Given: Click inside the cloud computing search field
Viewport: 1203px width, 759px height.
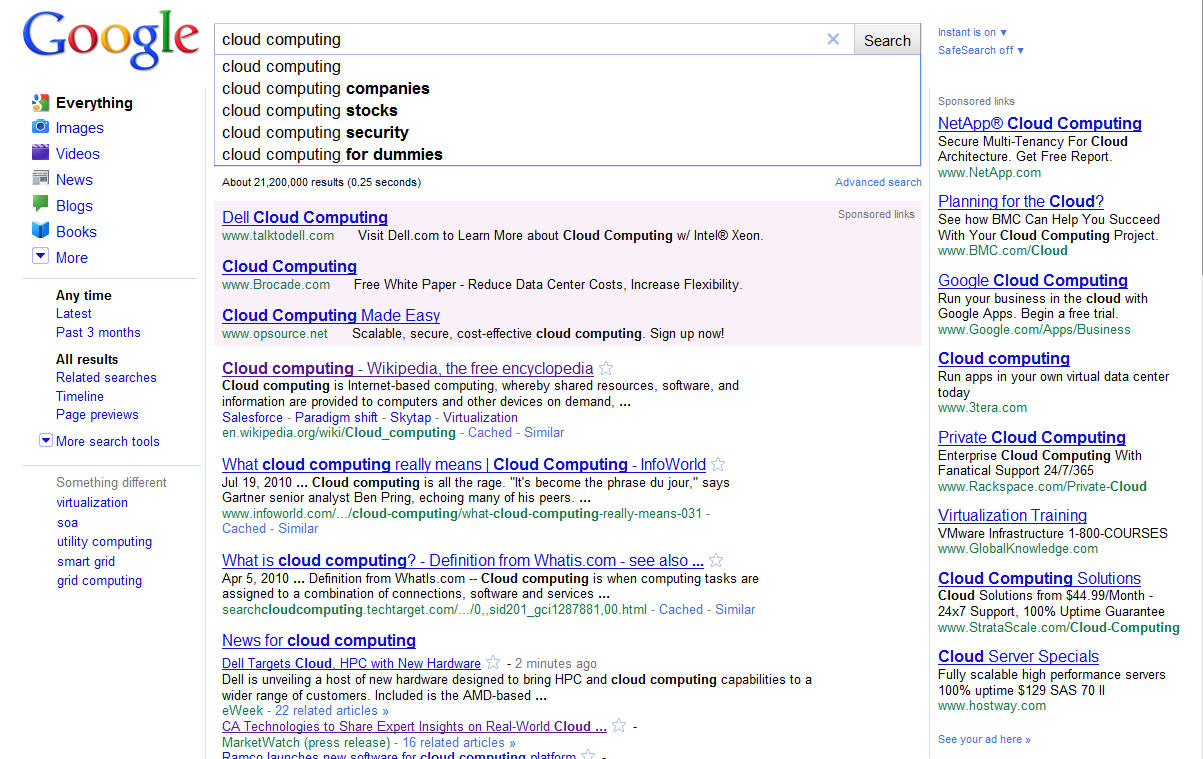Looking at the screenshot, I should [520, 40].
